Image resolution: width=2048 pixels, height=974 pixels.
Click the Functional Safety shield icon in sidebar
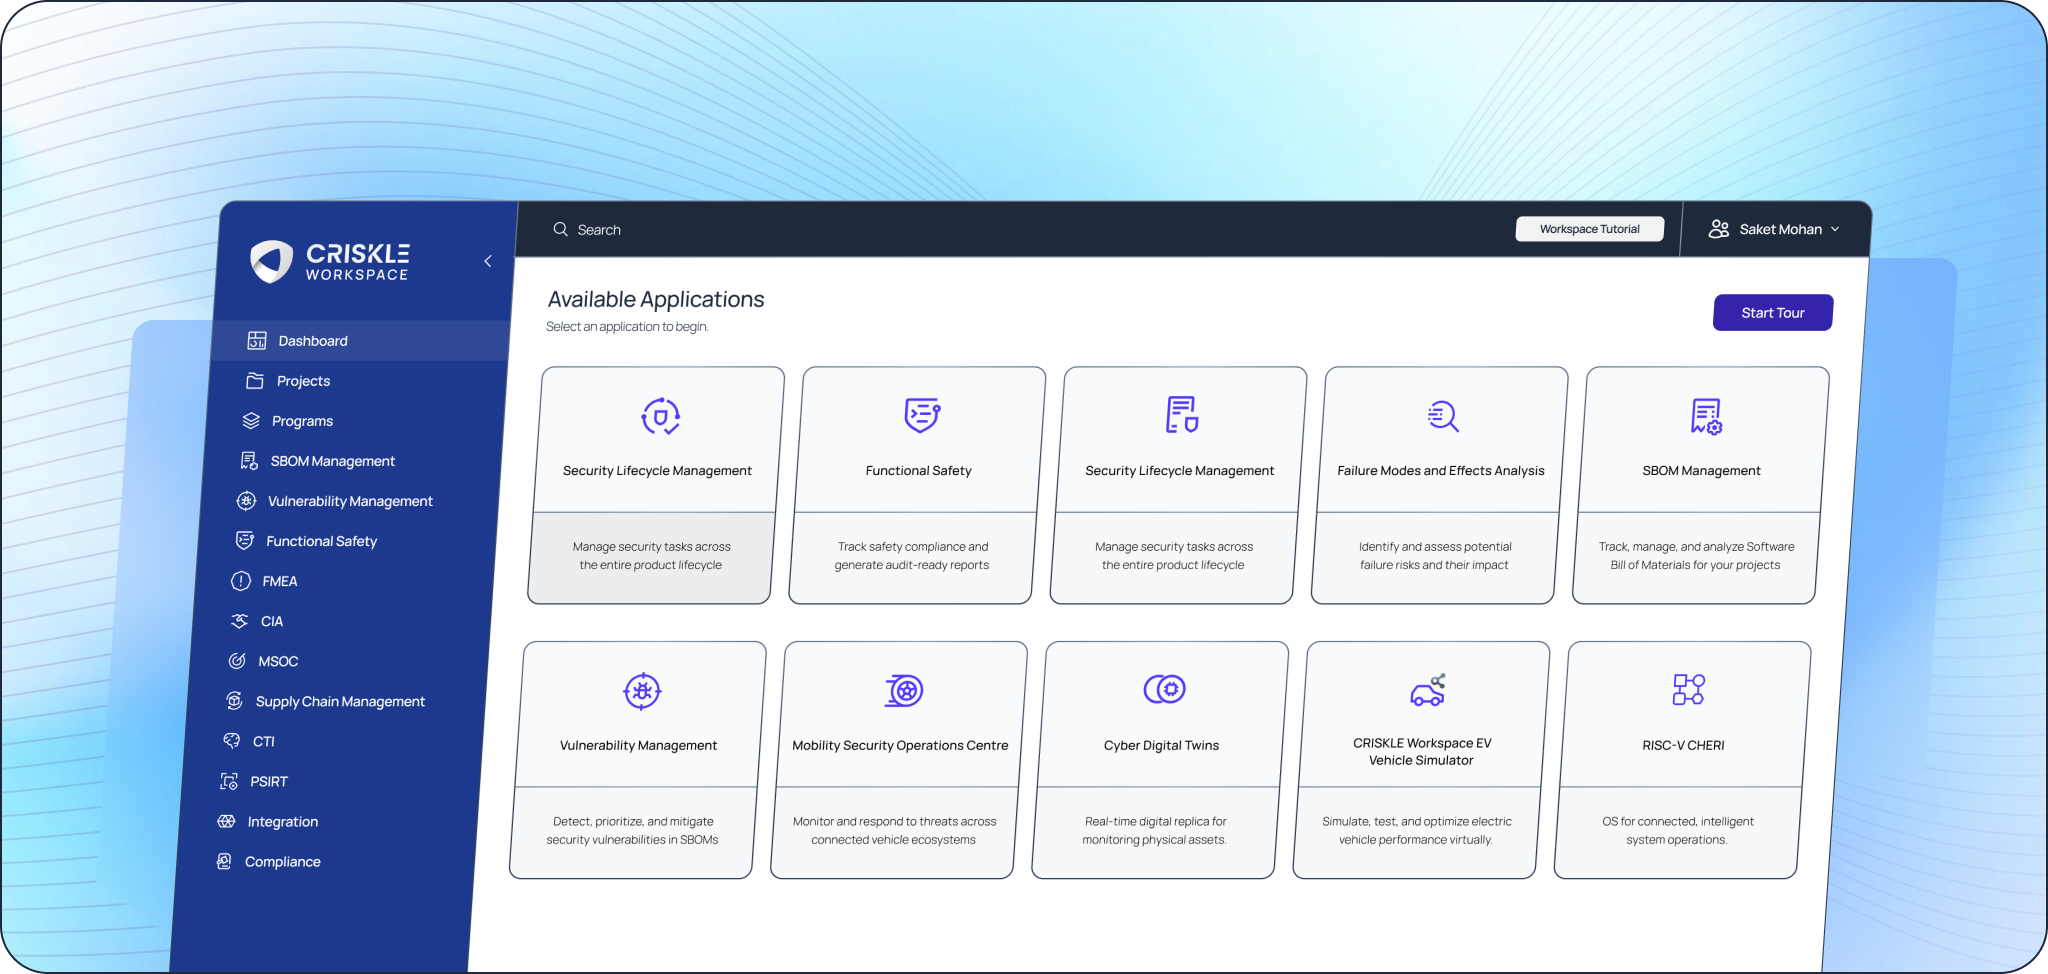pos(243,540)
